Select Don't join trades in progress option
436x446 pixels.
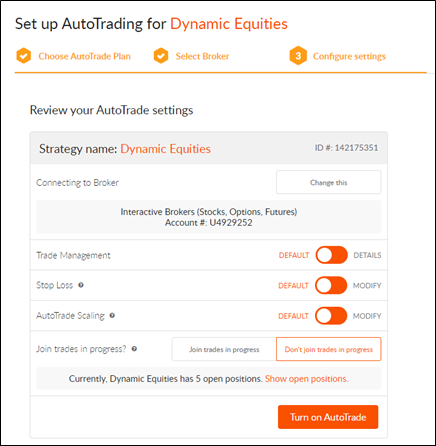tap(329, 349)
